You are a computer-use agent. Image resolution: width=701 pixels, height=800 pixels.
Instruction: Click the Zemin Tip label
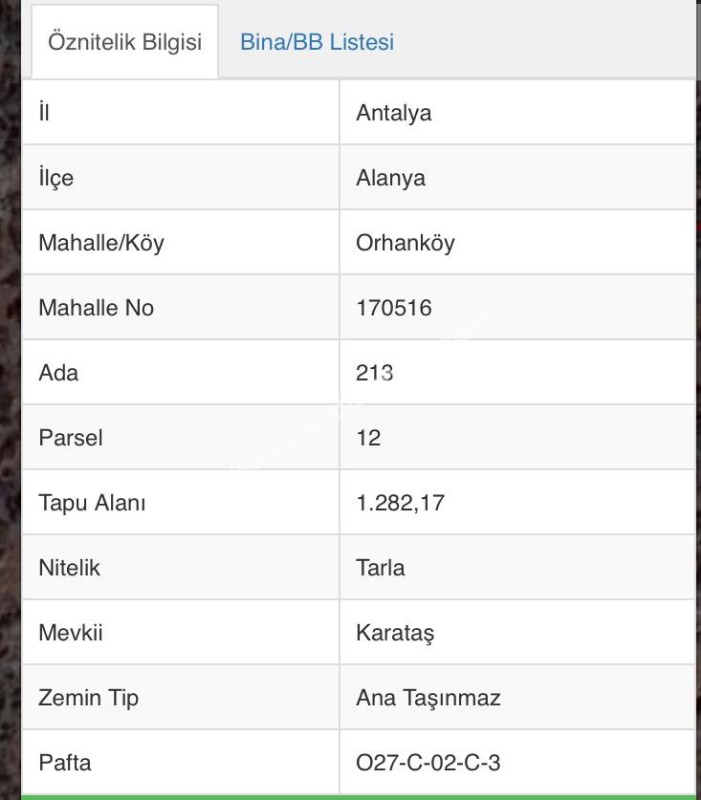coord(89,698)
